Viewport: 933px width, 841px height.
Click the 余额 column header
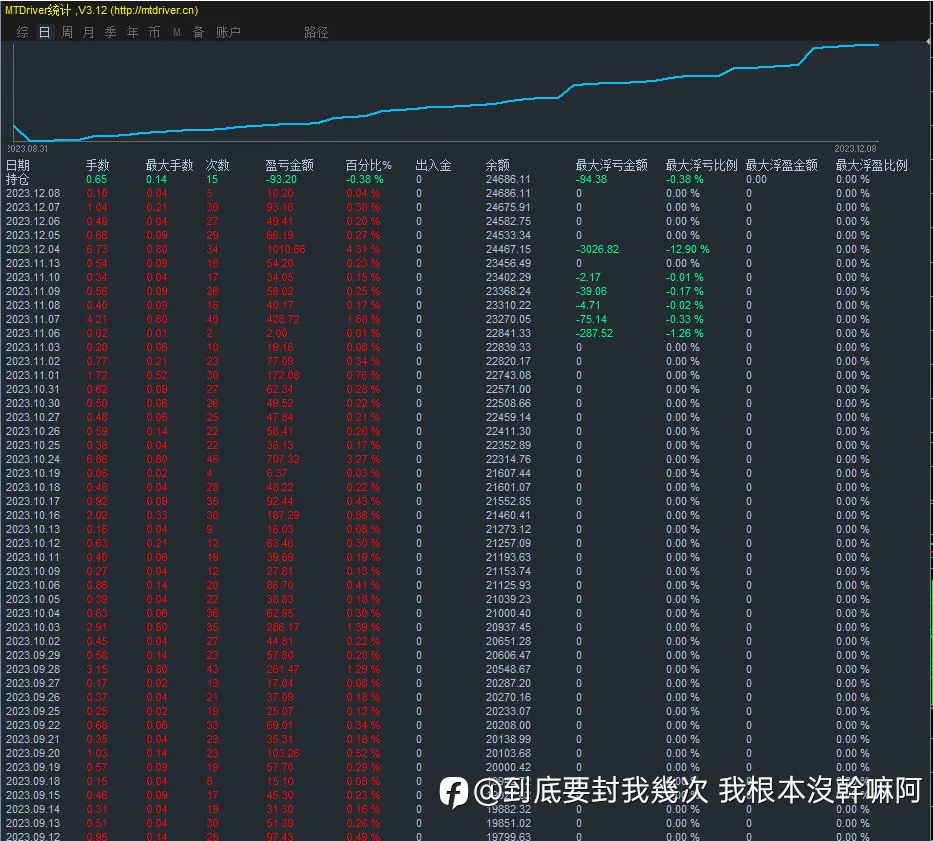[x=497, y=165]
